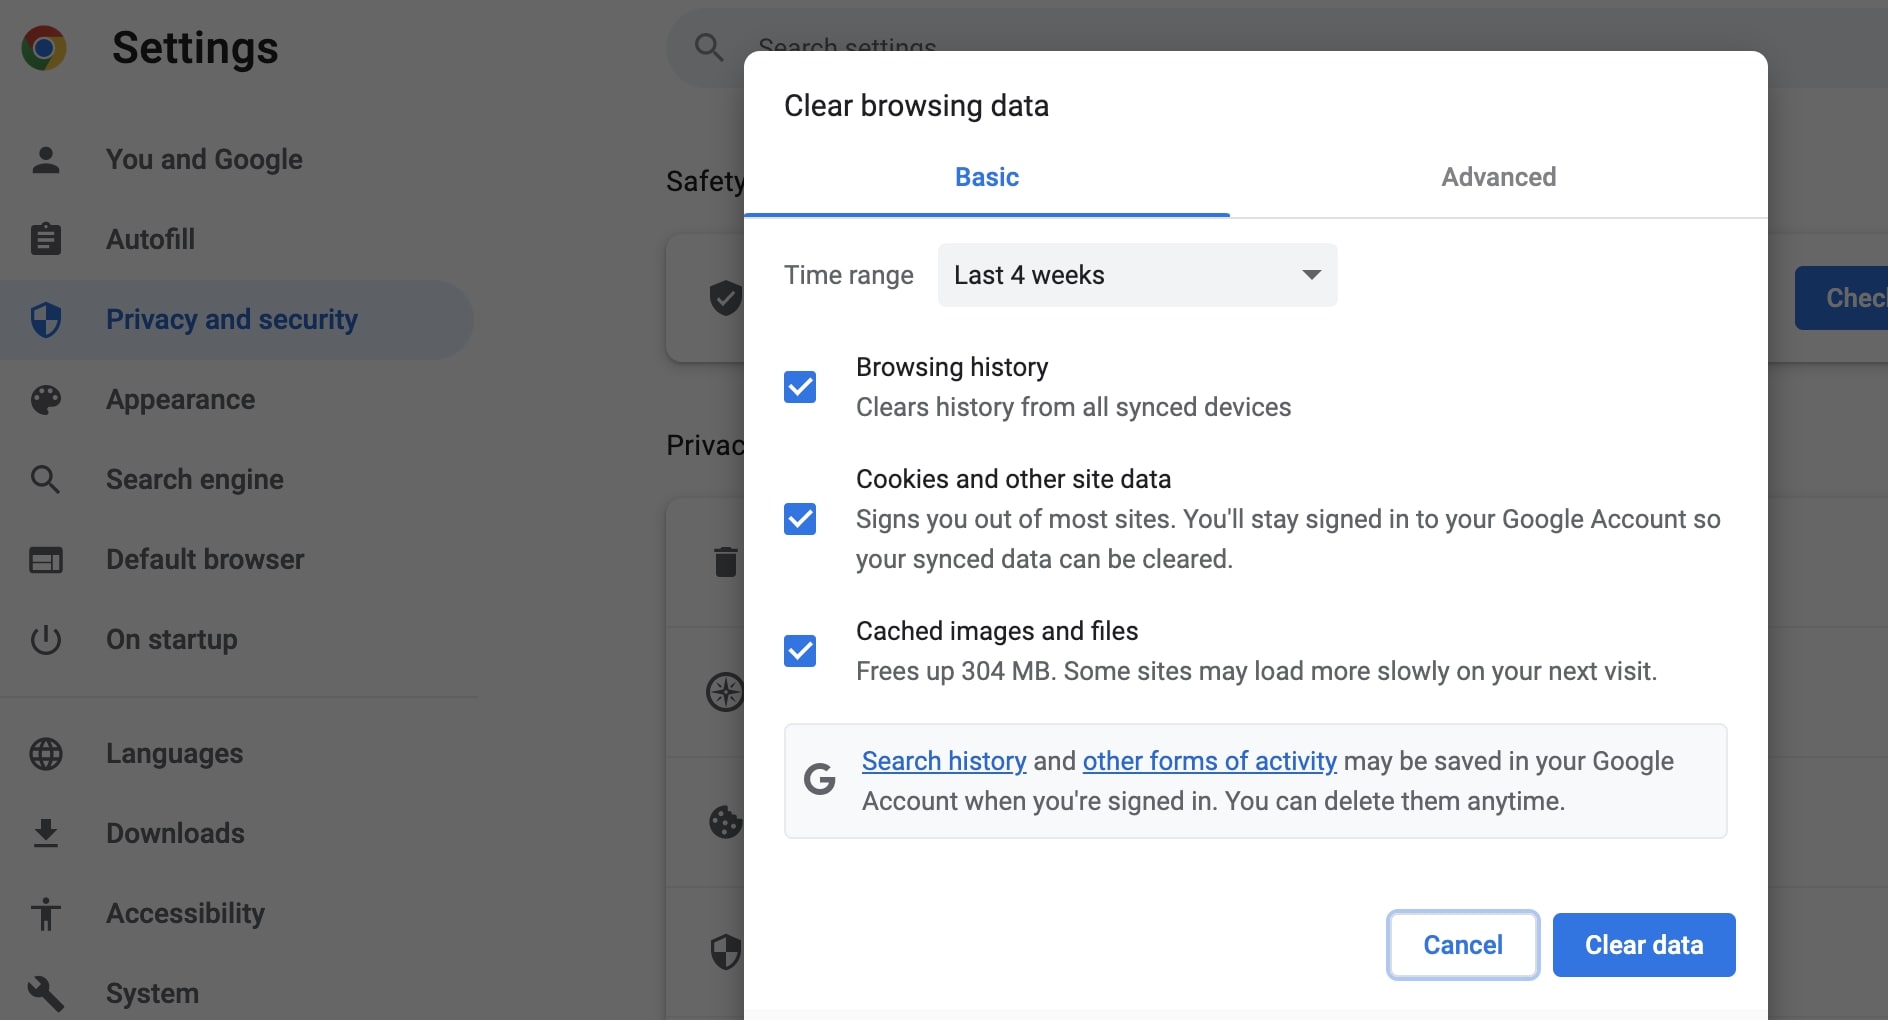1888x1020 pixels.
Task: Click the Chrome logo icon
Action: coord(44,48)
